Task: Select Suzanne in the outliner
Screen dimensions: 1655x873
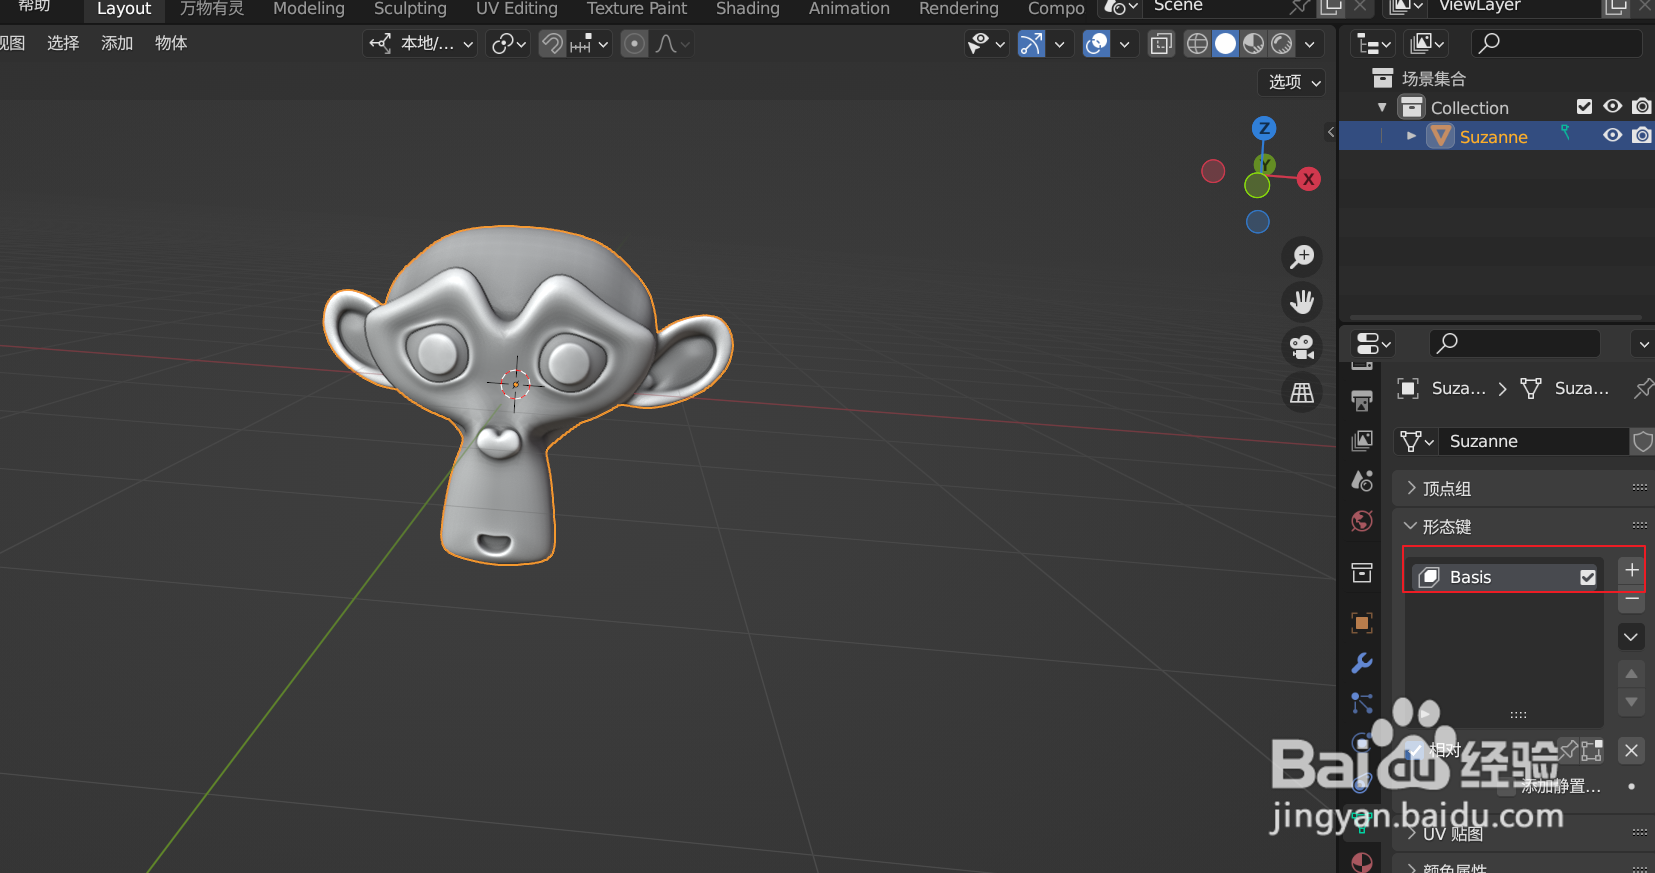Action: [x=1493, y=137]
